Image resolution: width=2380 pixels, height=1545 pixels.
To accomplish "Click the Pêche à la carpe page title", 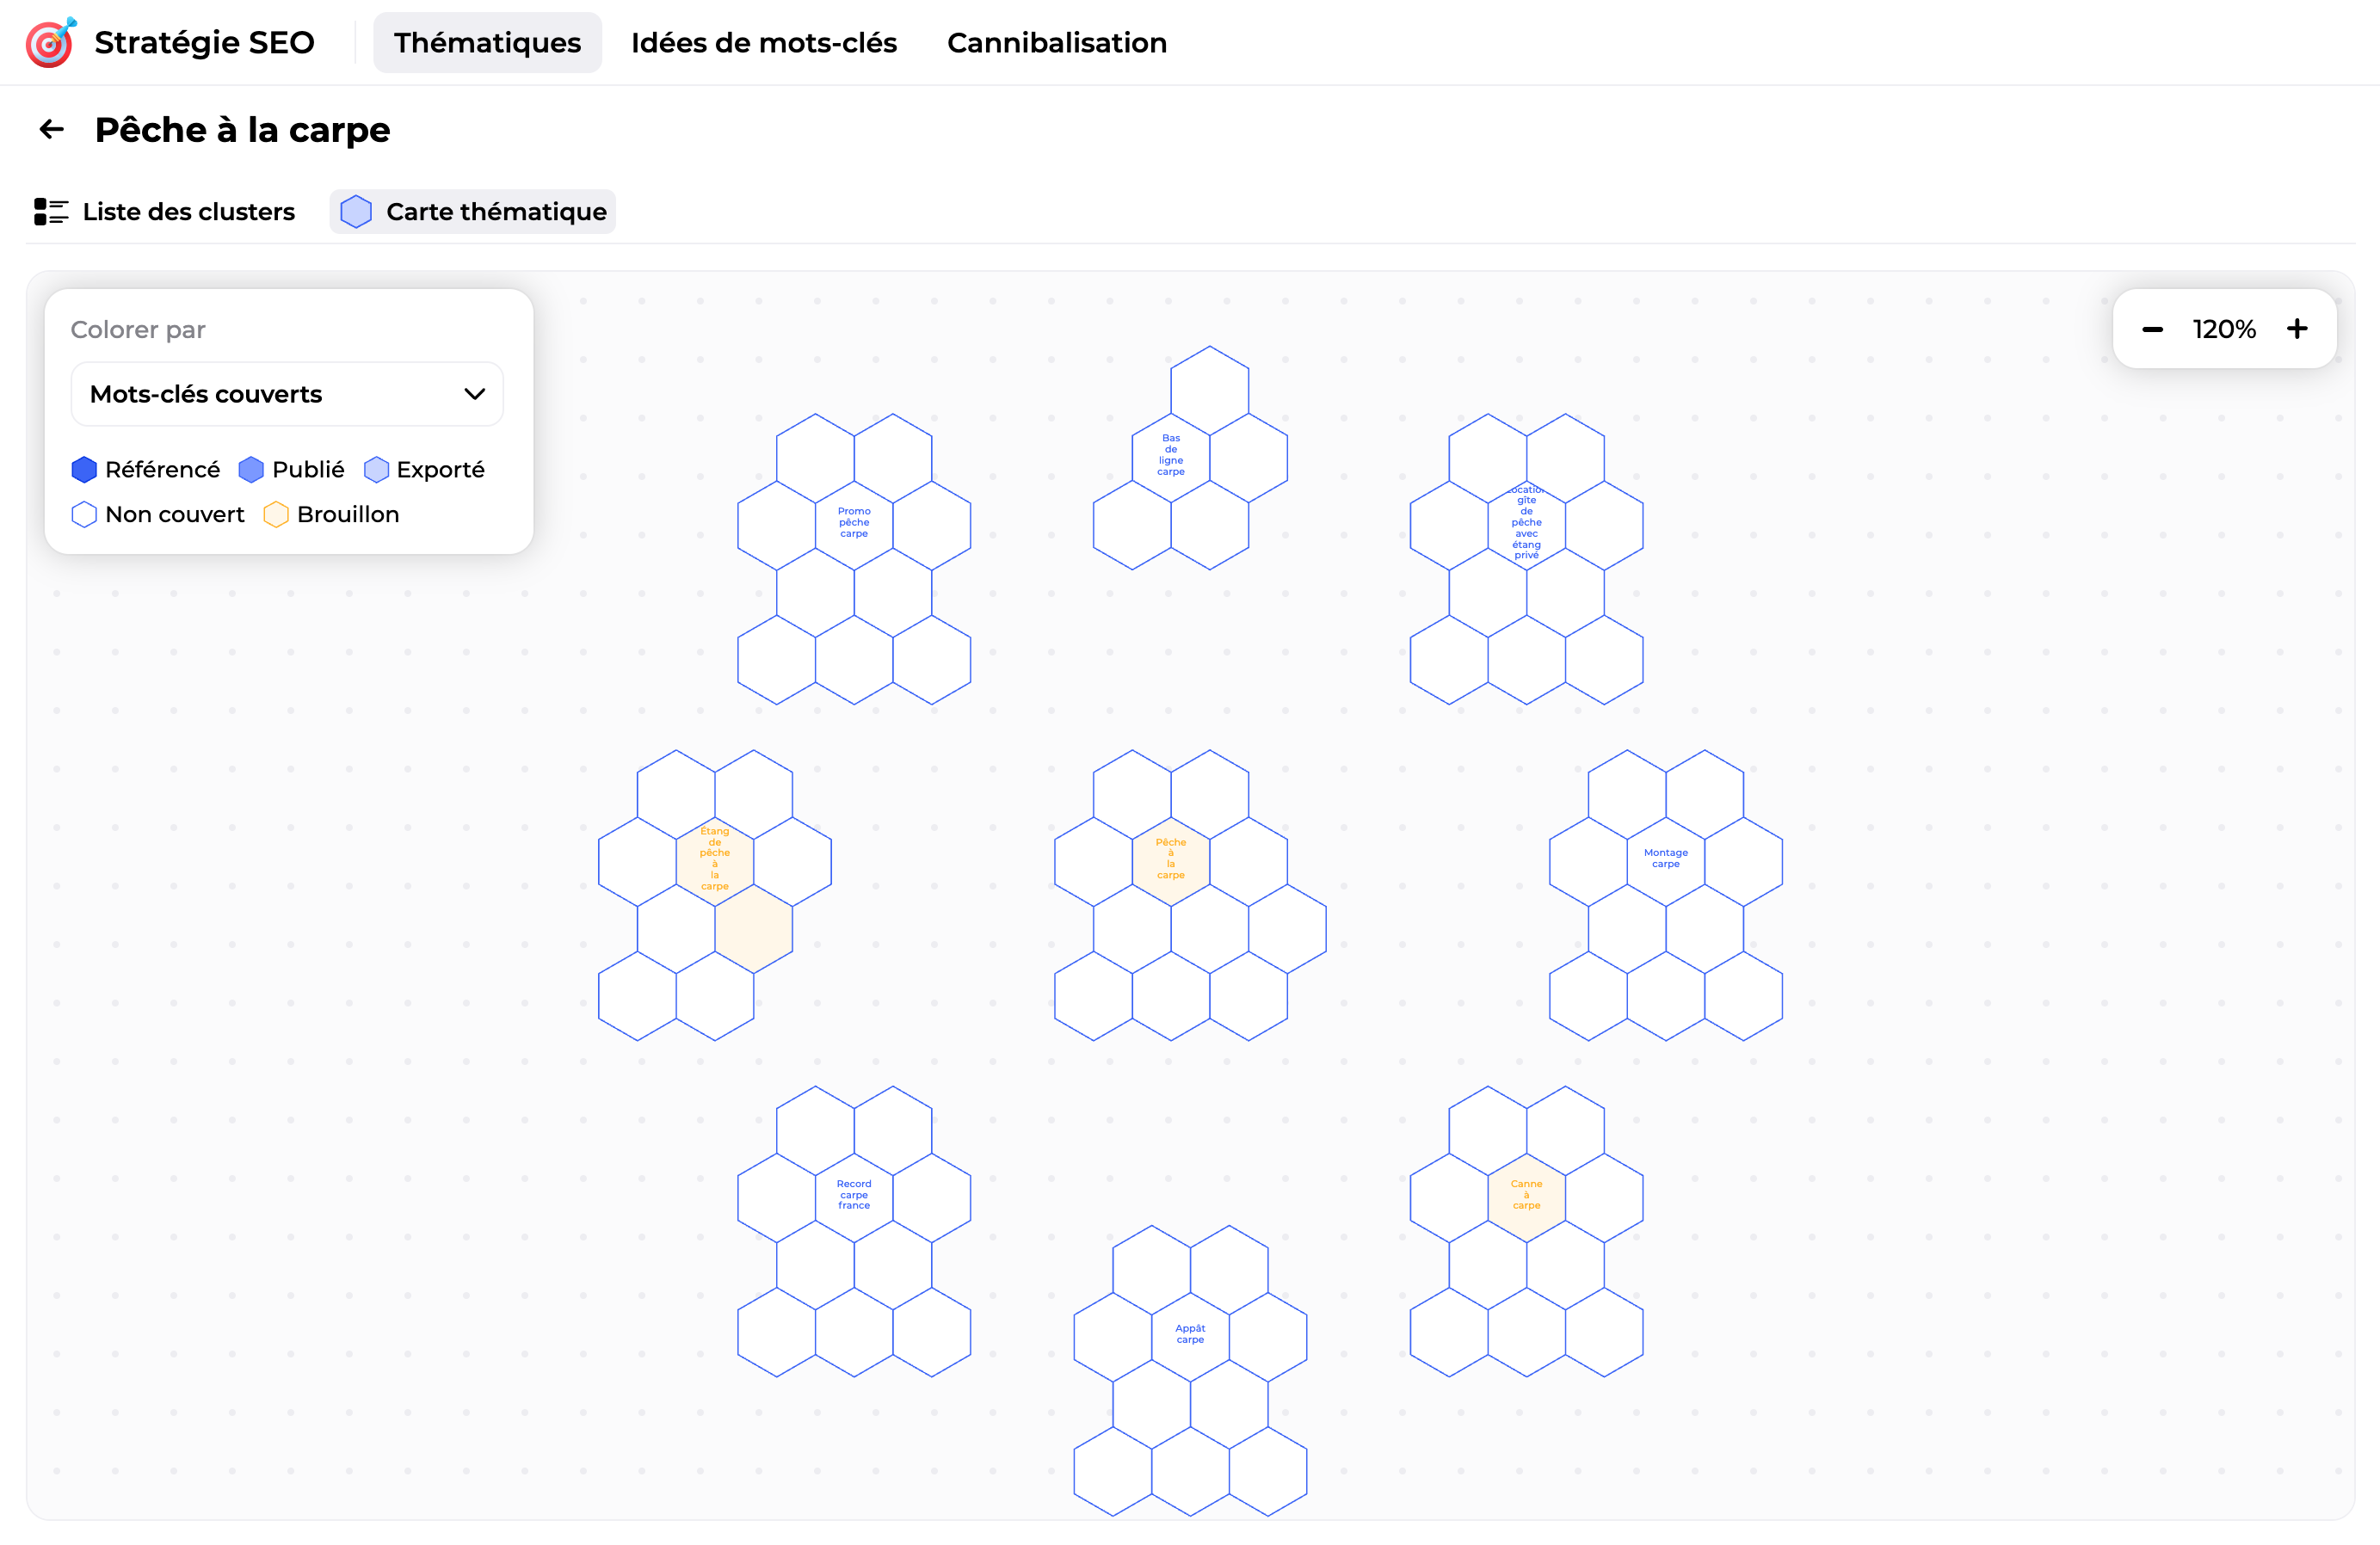I will pos(243,130).
